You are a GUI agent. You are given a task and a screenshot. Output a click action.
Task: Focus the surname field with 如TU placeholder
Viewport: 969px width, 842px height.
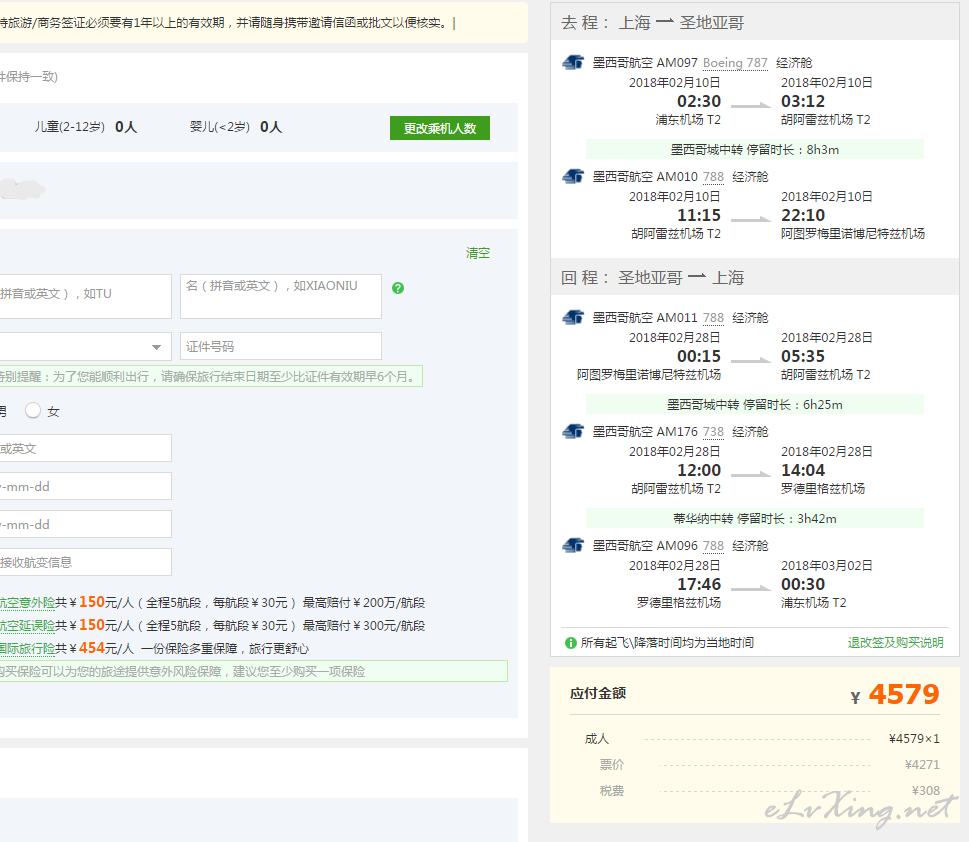(85, 296)
